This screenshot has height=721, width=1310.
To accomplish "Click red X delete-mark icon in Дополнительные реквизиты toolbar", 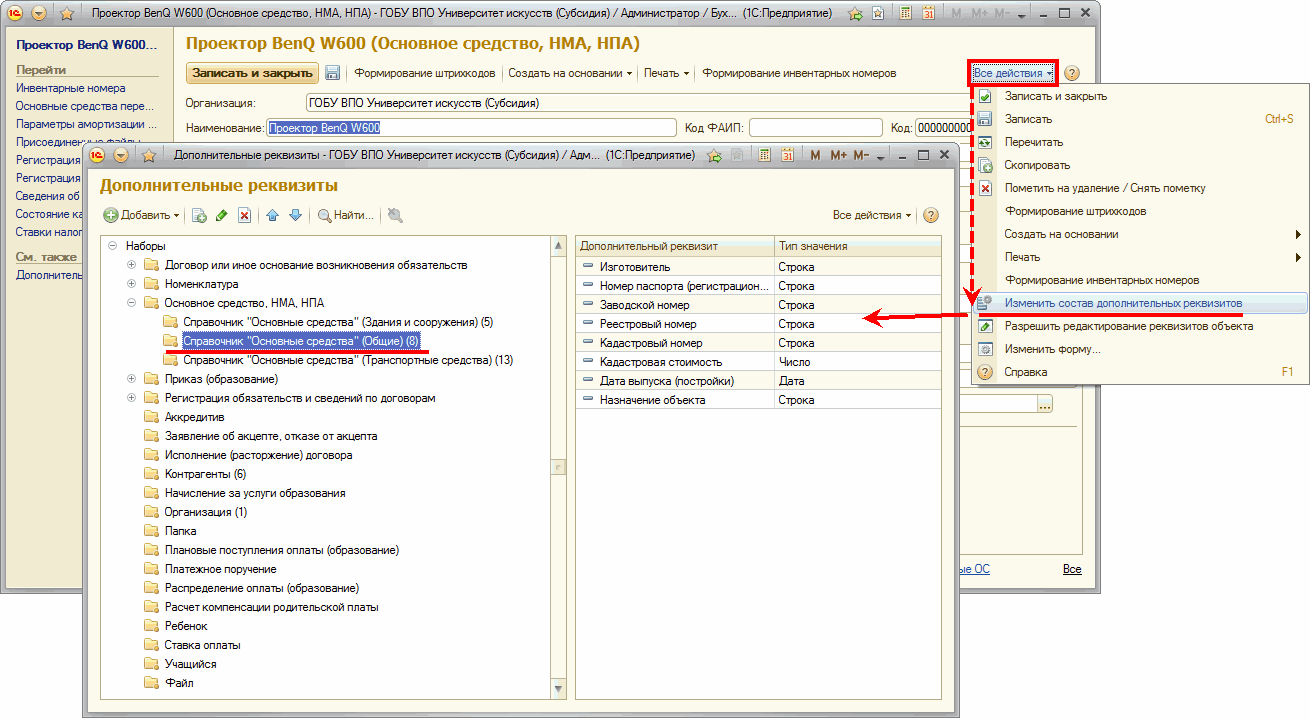I will (x=244, y=215).
